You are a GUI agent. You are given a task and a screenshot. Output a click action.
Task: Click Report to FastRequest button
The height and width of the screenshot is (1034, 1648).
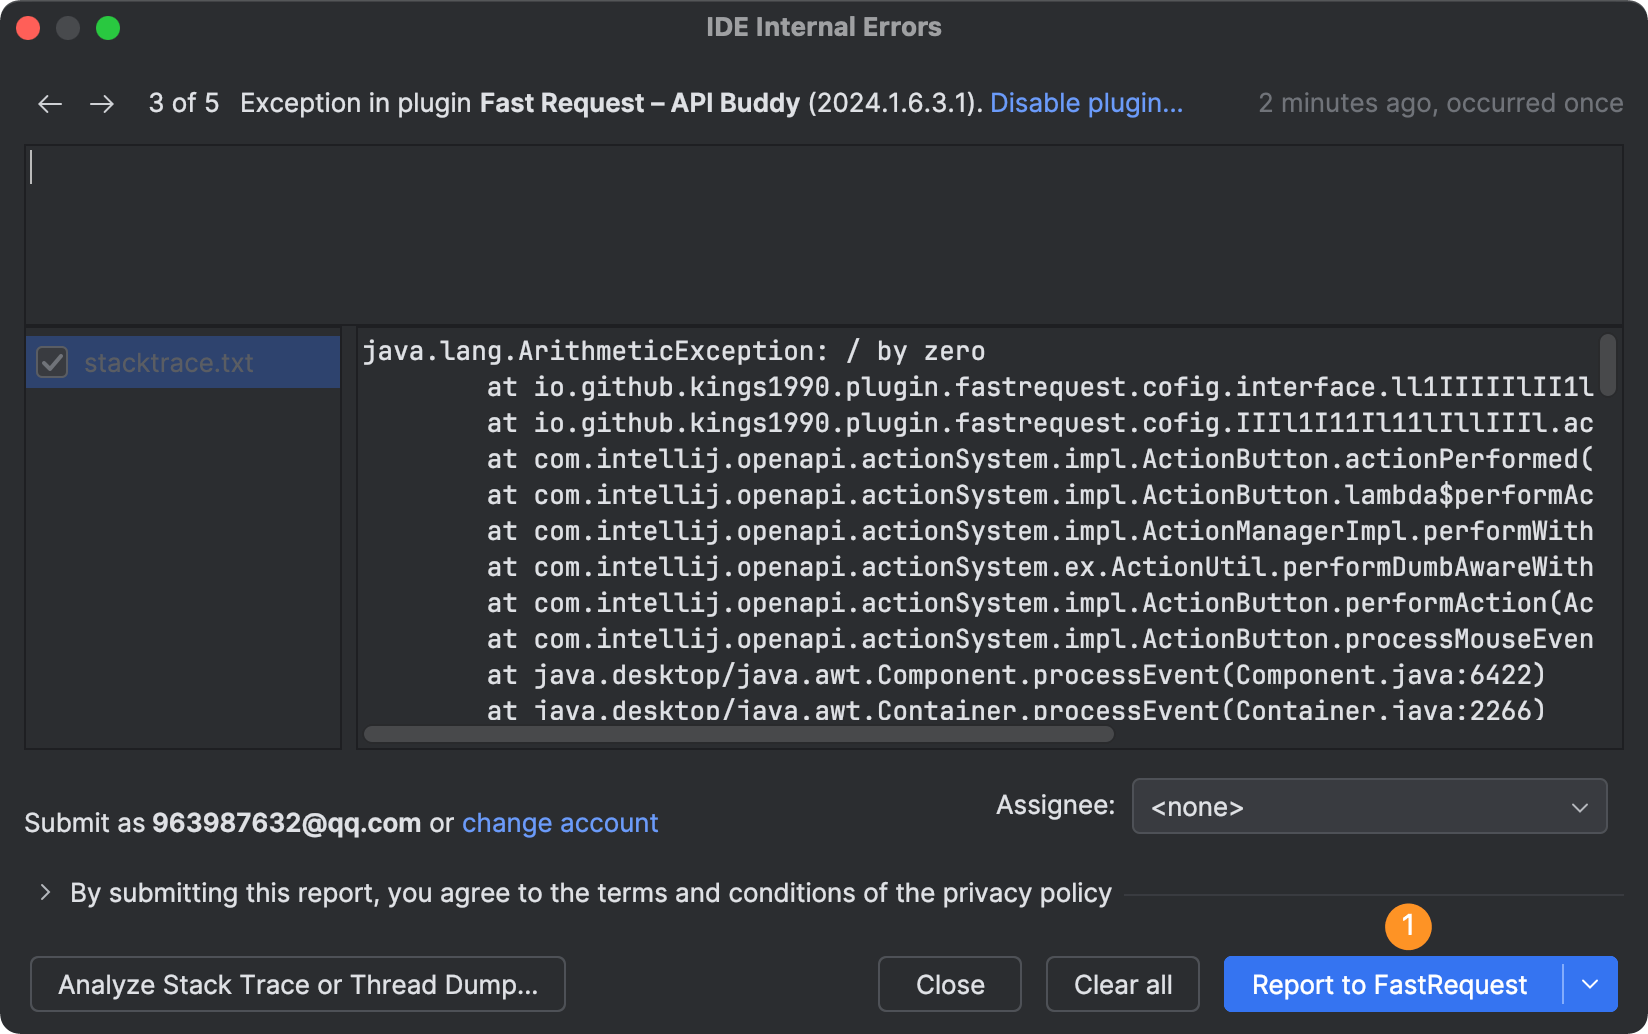[1389, 985]
